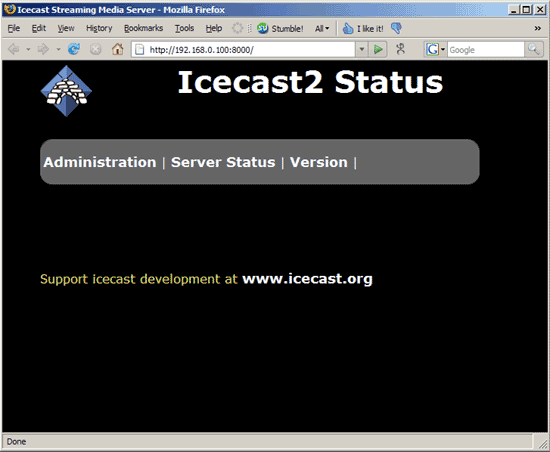Click the toolbar drag handle grip
The image size is (550, 452).
[249, 28]
